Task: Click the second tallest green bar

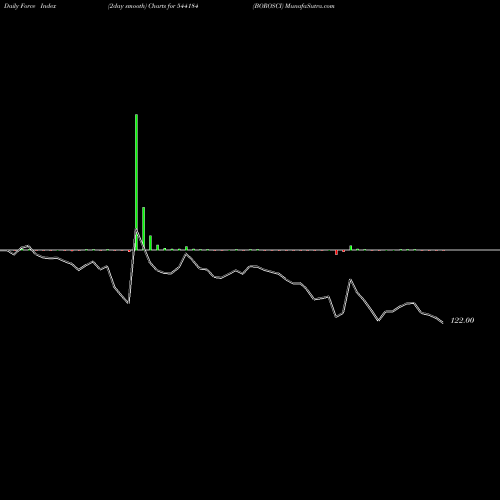Action: click(144, 229)
